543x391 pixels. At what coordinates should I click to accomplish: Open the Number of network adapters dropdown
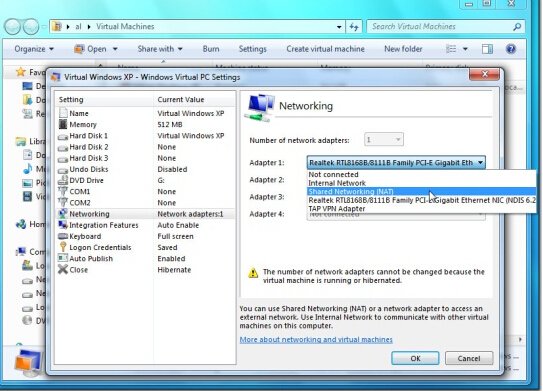(x=383, y=140)
